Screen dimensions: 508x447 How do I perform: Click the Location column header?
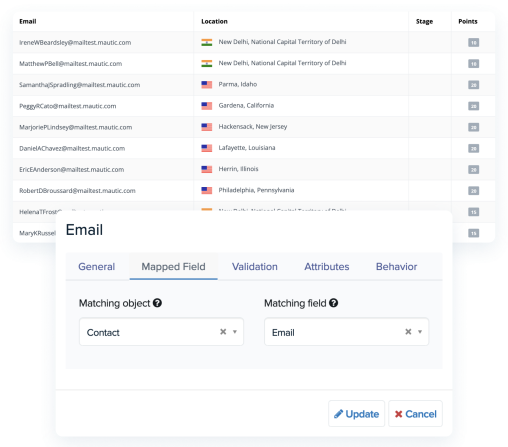point(214,21)
